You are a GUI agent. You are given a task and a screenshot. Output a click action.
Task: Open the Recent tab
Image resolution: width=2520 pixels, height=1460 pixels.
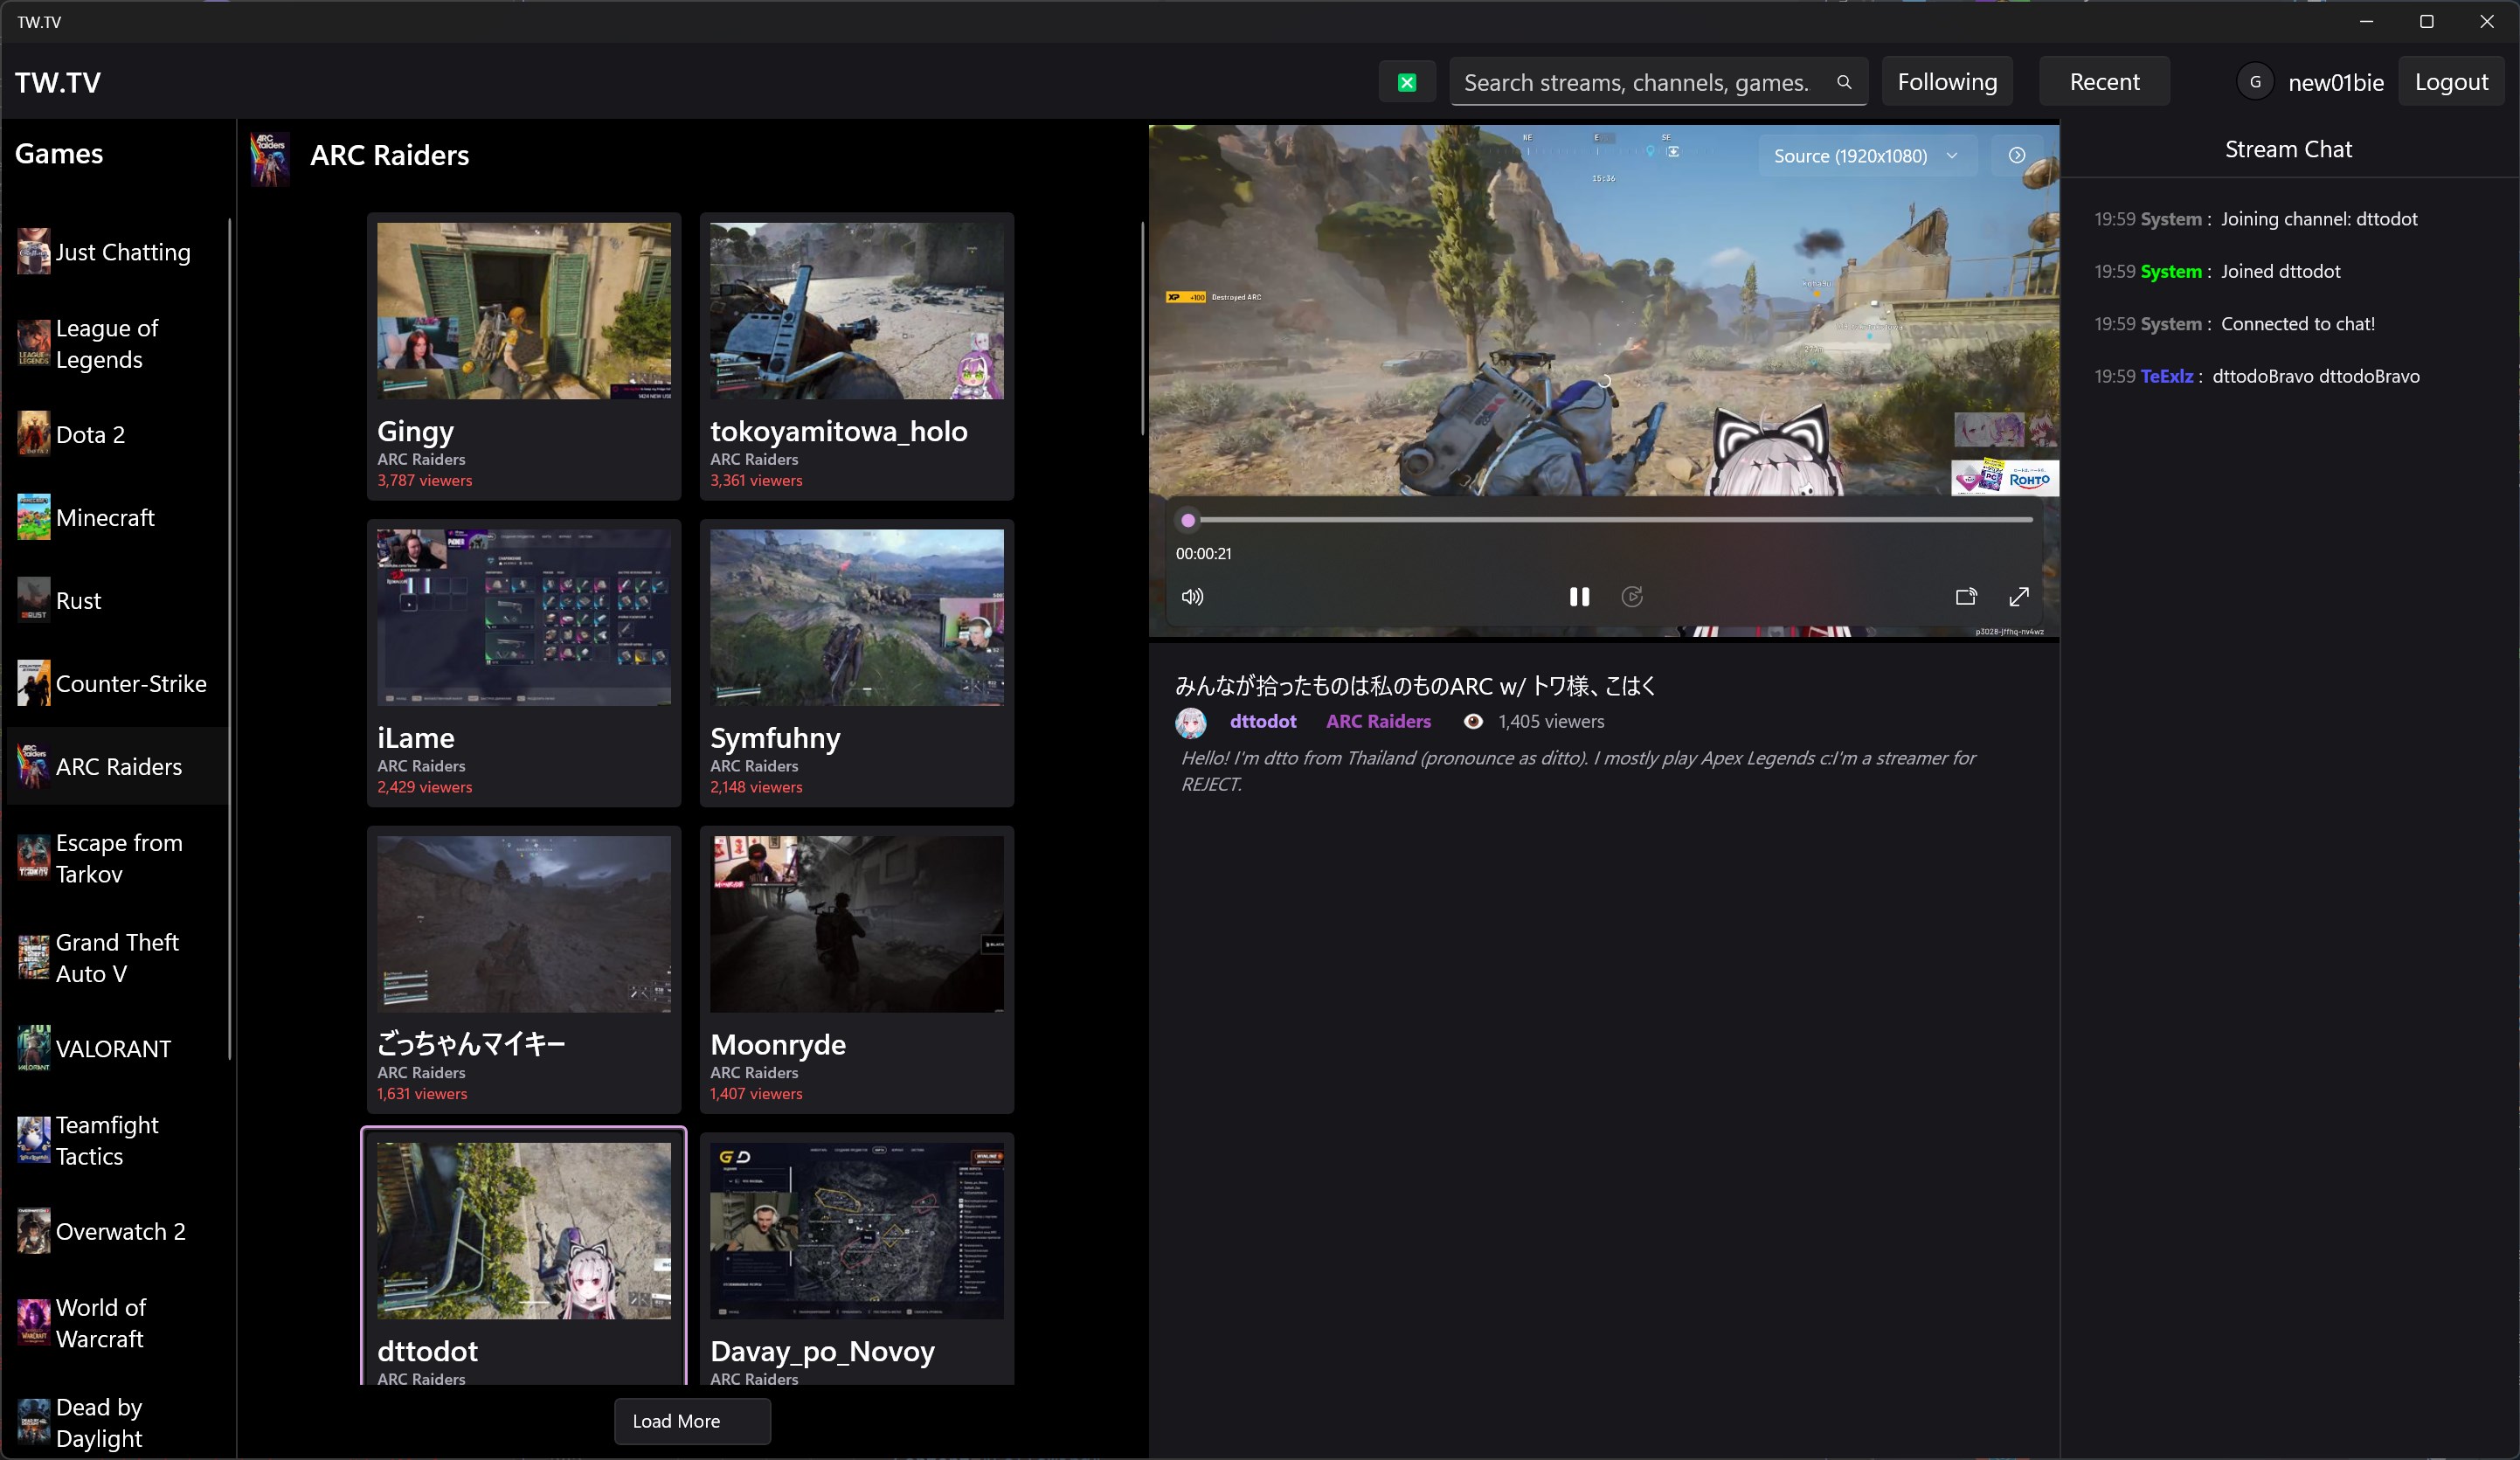pyautogui.click(x=2104, y=82)
